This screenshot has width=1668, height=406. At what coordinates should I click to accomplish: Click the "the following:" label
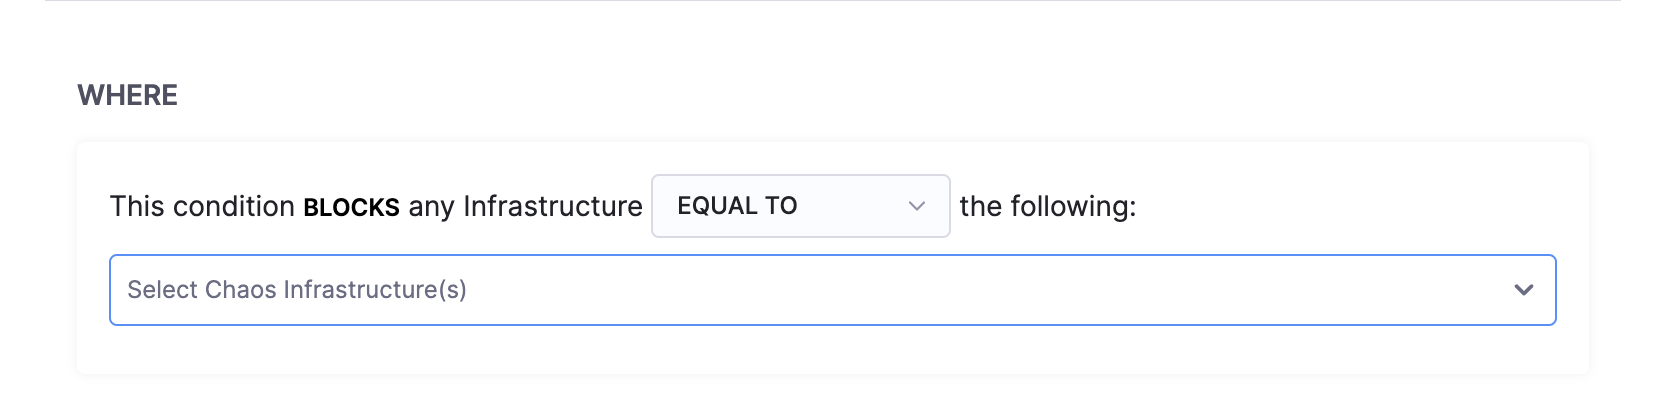click(x=1047, y=206)
